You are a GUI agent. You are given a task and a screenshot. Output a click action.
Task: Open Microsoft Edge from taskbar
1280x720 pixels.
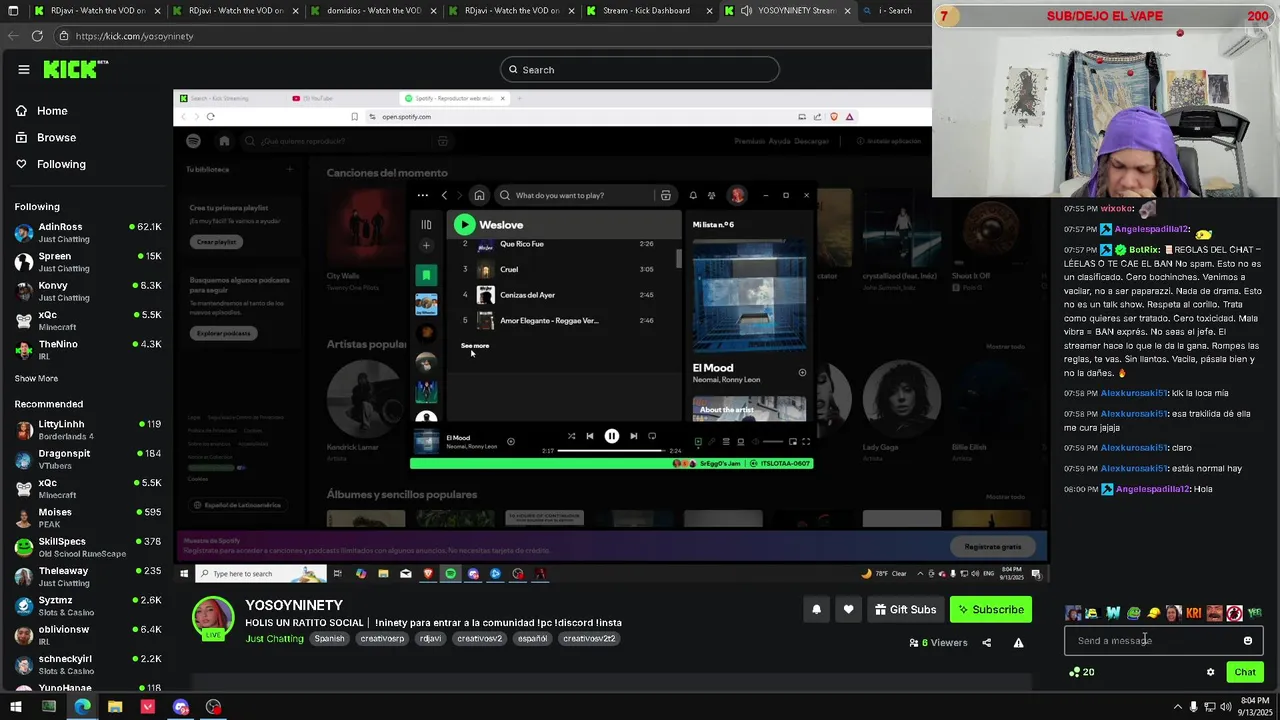click(82, 707)
